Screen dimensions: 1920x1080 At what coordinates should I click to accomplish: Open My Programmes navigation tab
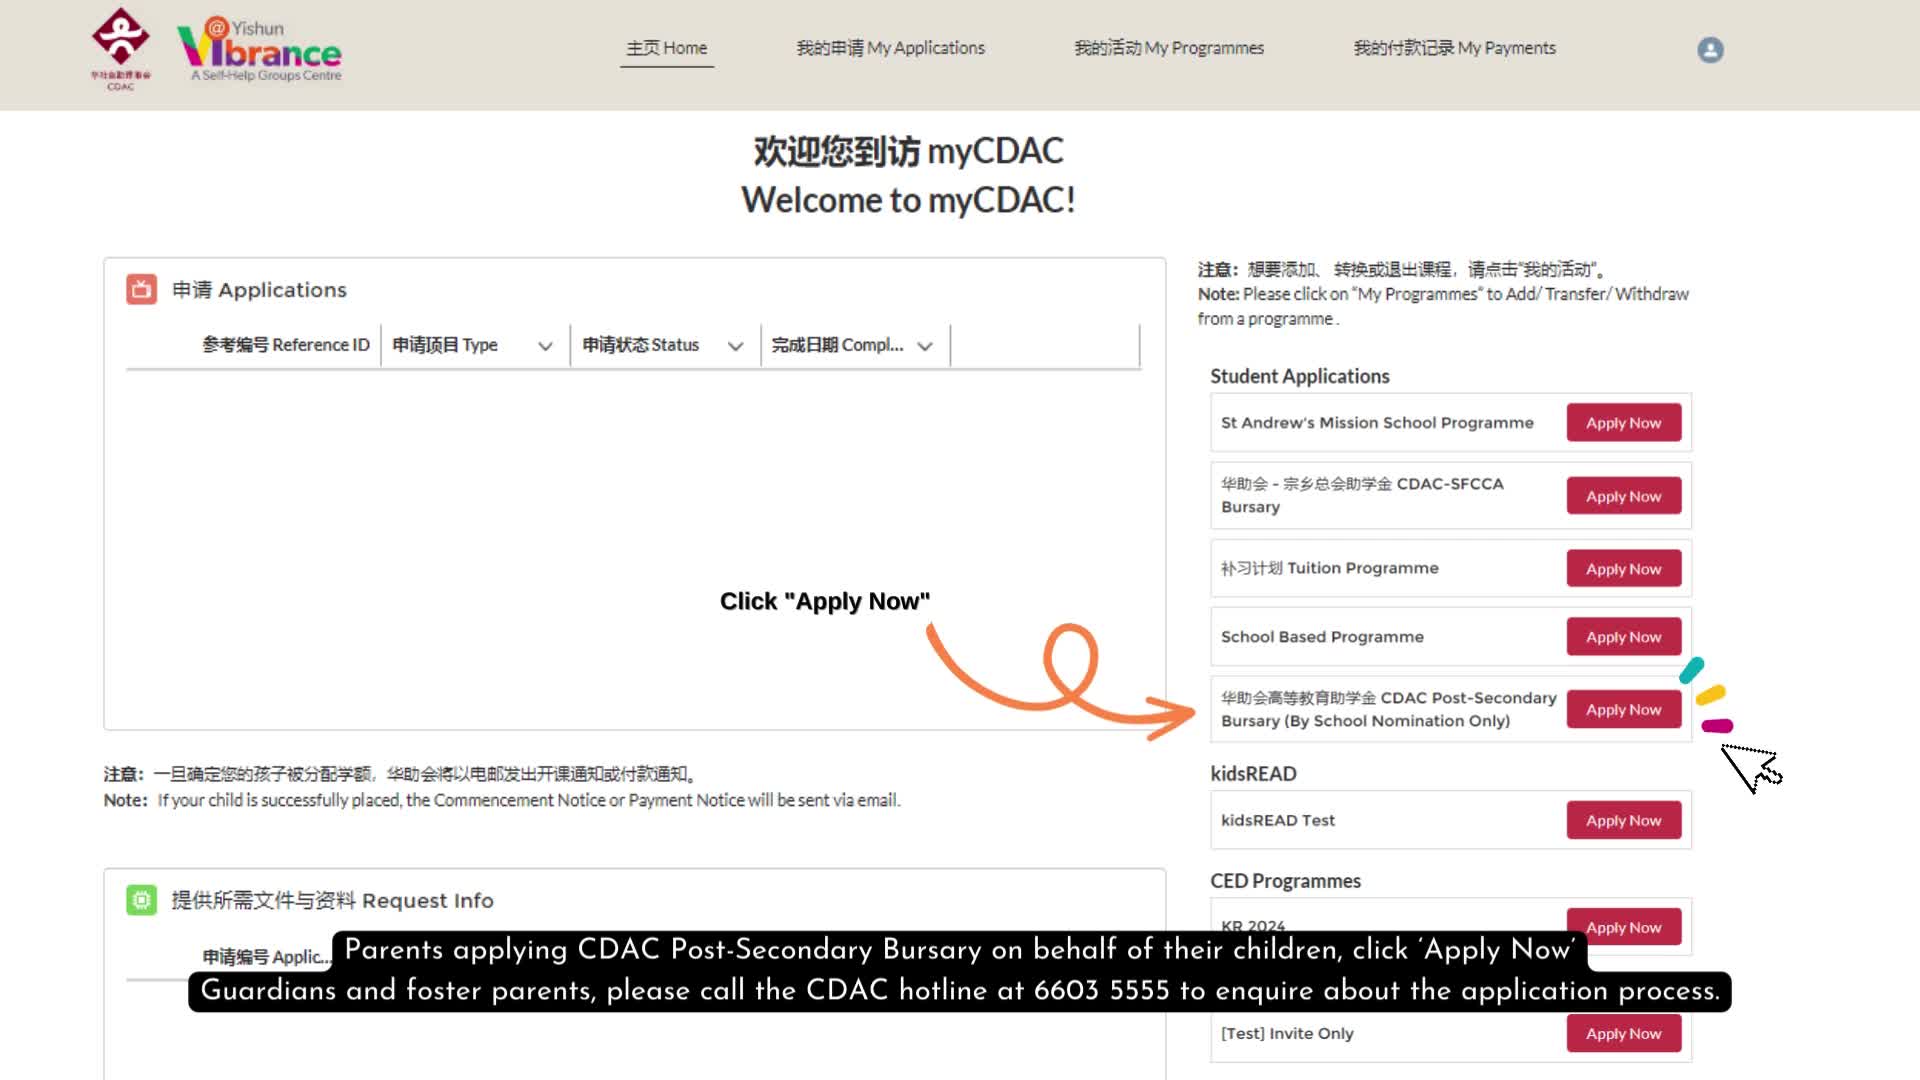tap(1168, 47)
